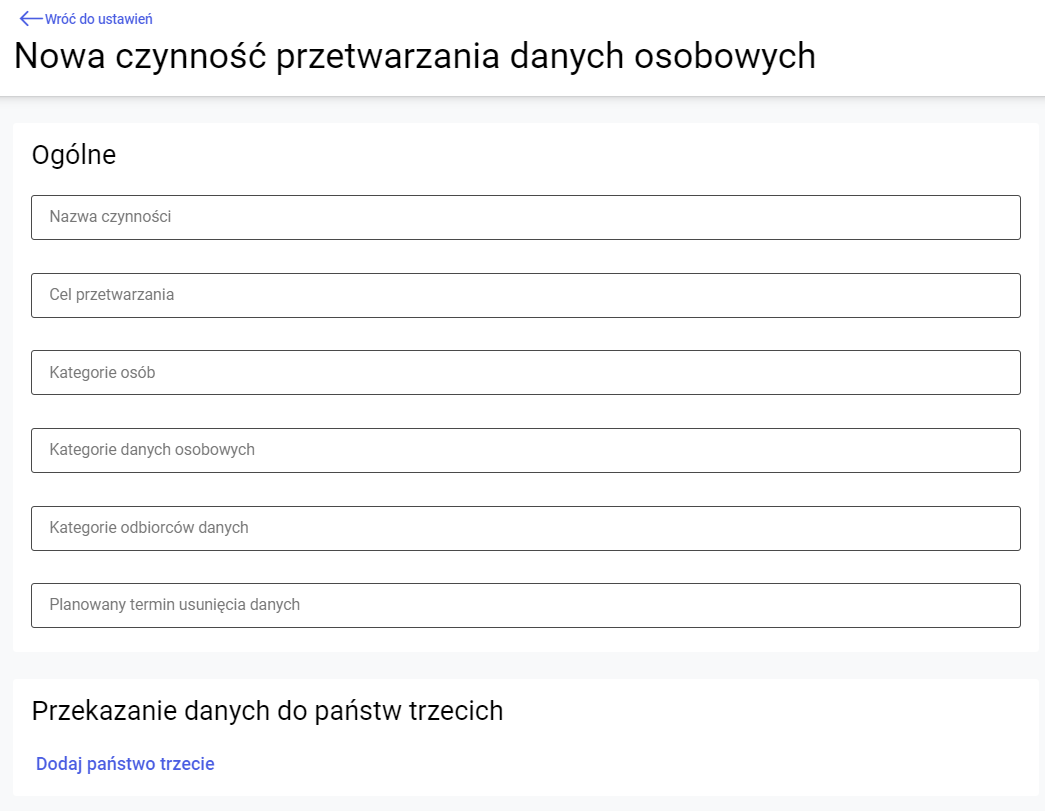
Task: Click into the 'Cel przetwarzania' field
Action: point(525,295)
